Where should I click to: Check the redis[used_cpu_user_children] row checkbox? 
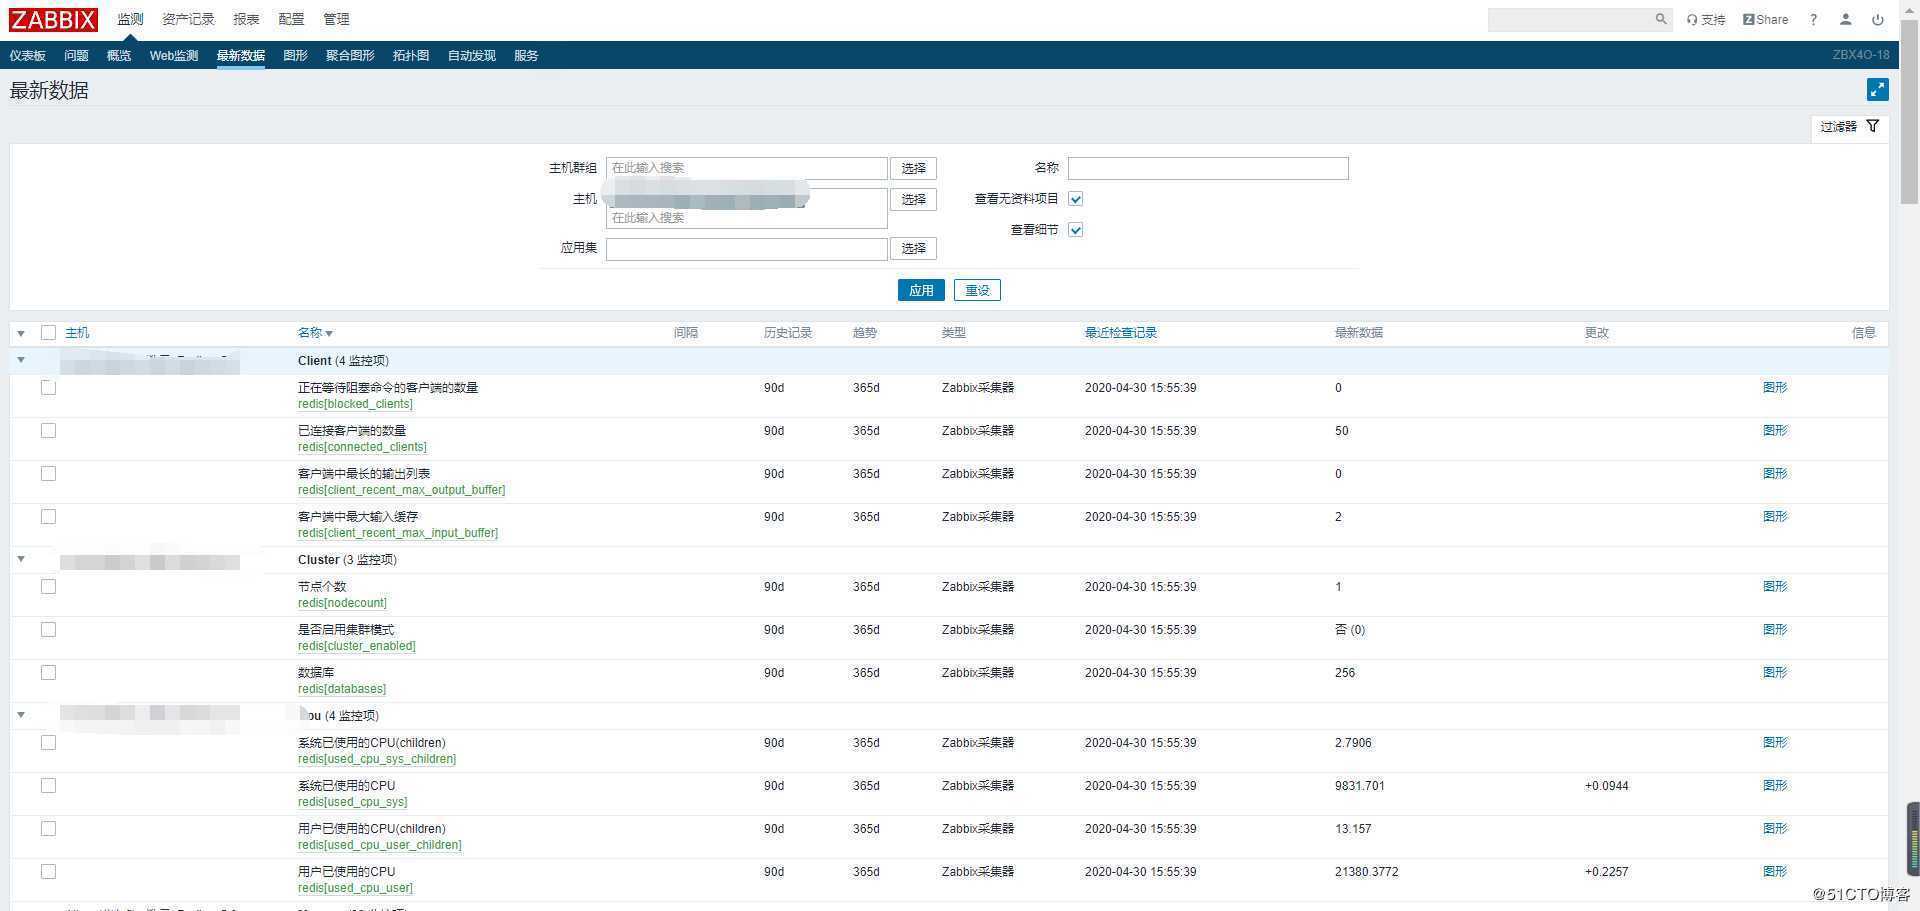(48, 829)
